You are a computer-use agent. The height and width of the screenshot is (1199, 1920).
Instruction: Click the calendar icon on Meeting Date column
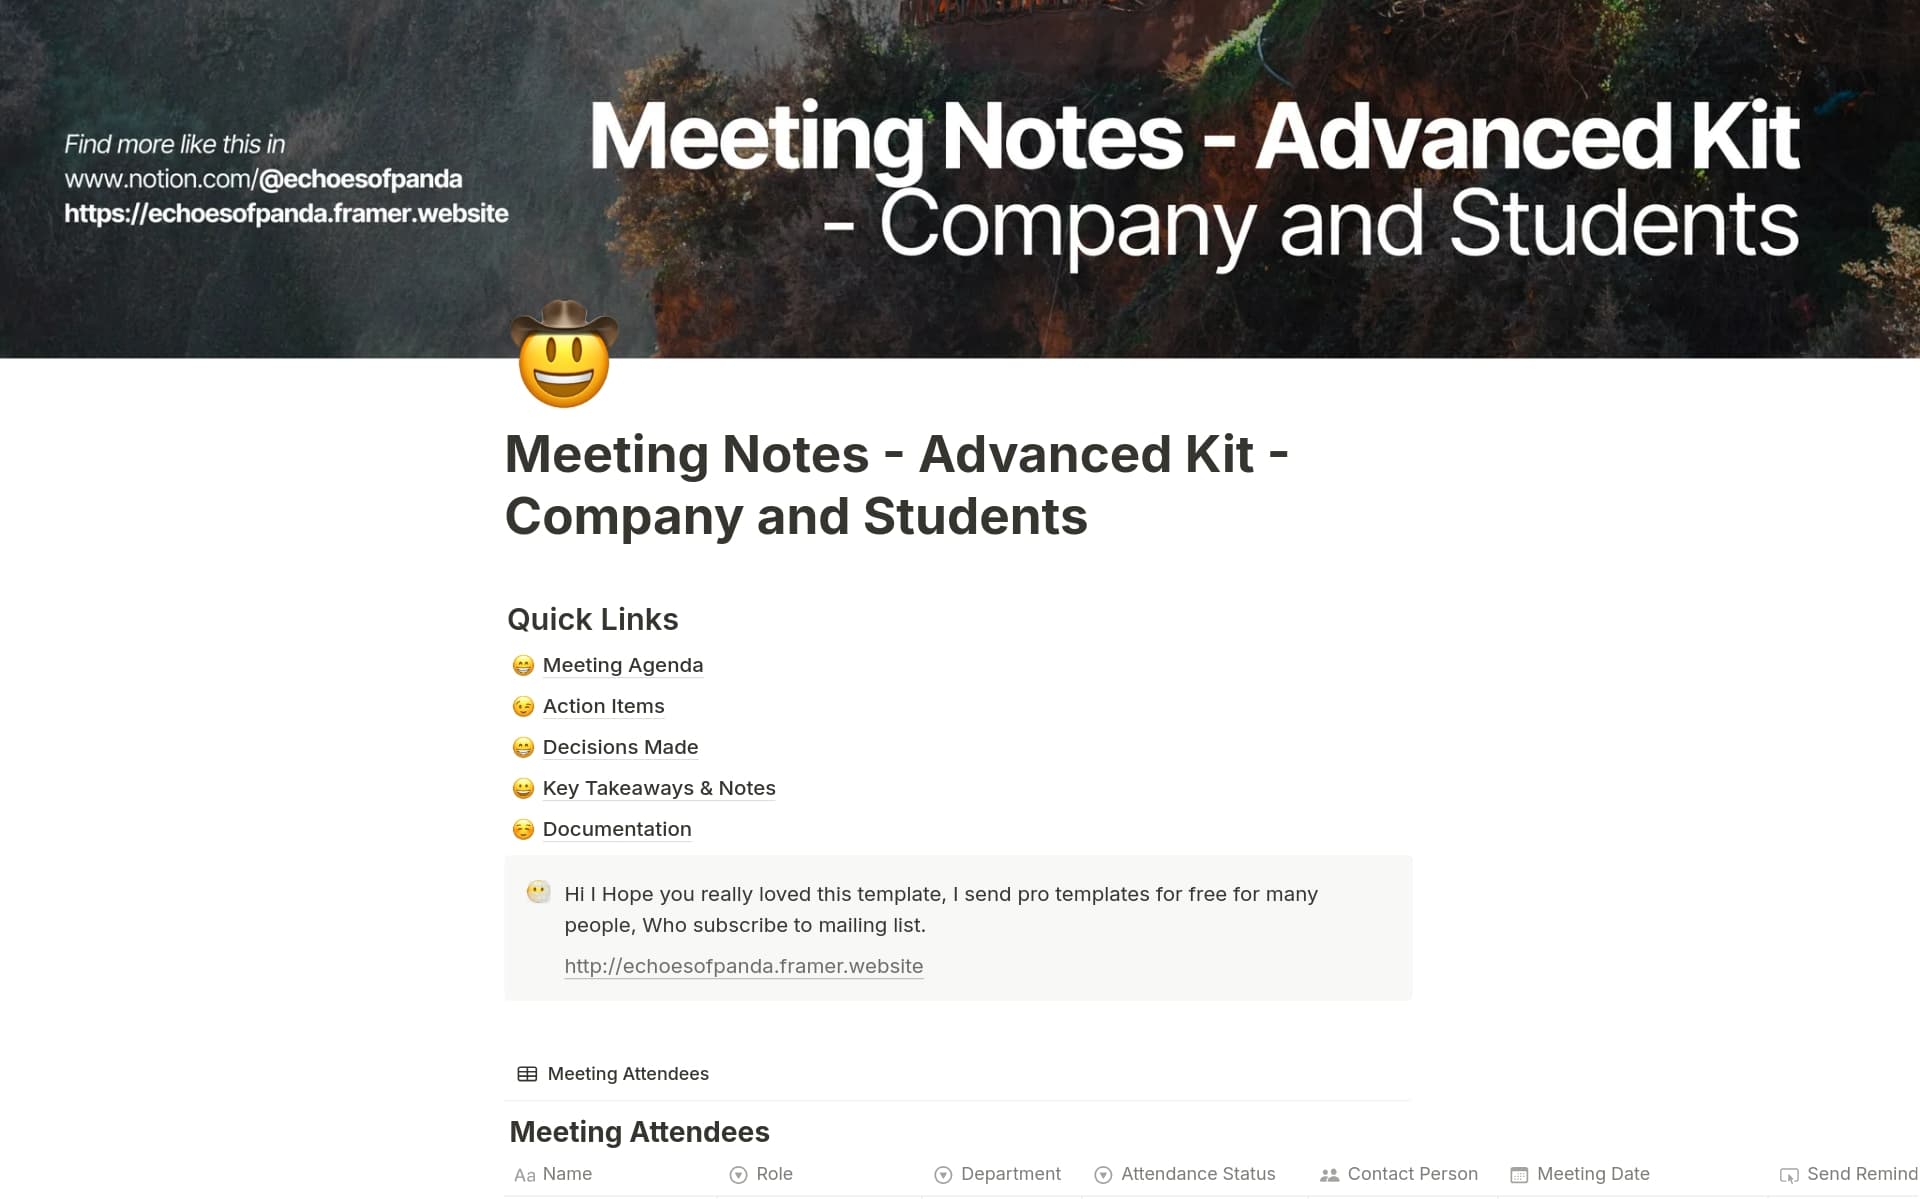1520,1175
